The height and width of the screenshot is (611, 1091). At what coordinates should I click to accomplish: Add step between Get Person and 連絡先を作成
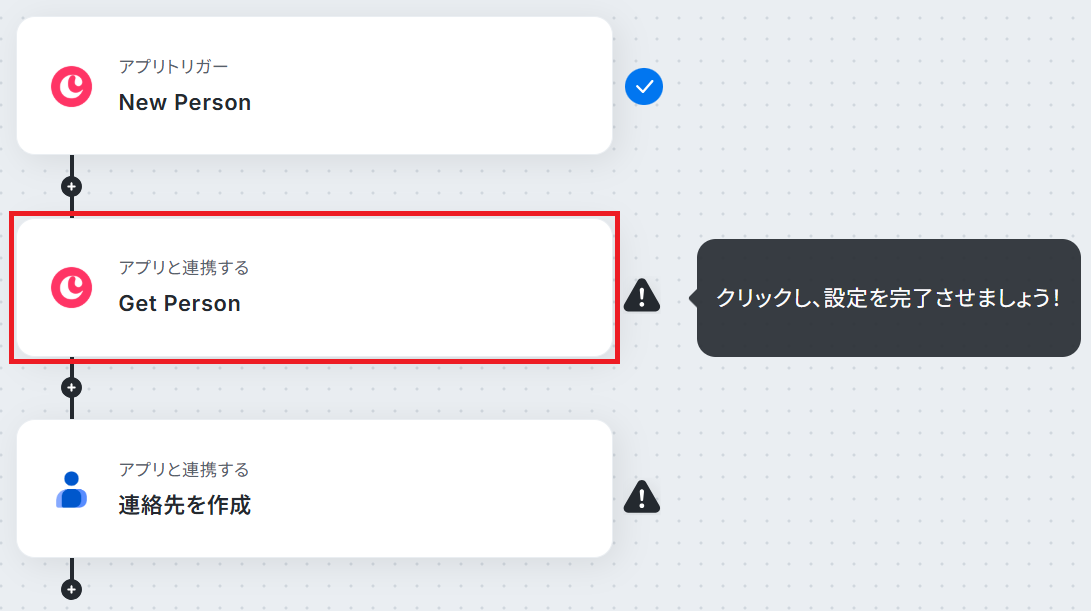coord(71,387)
